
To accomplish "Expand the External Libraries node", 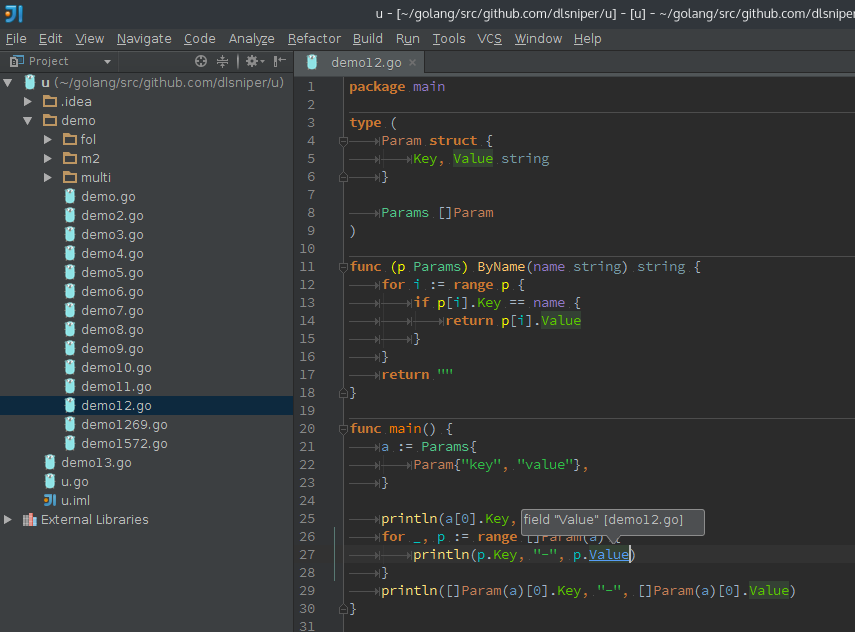I will [8, 519].
